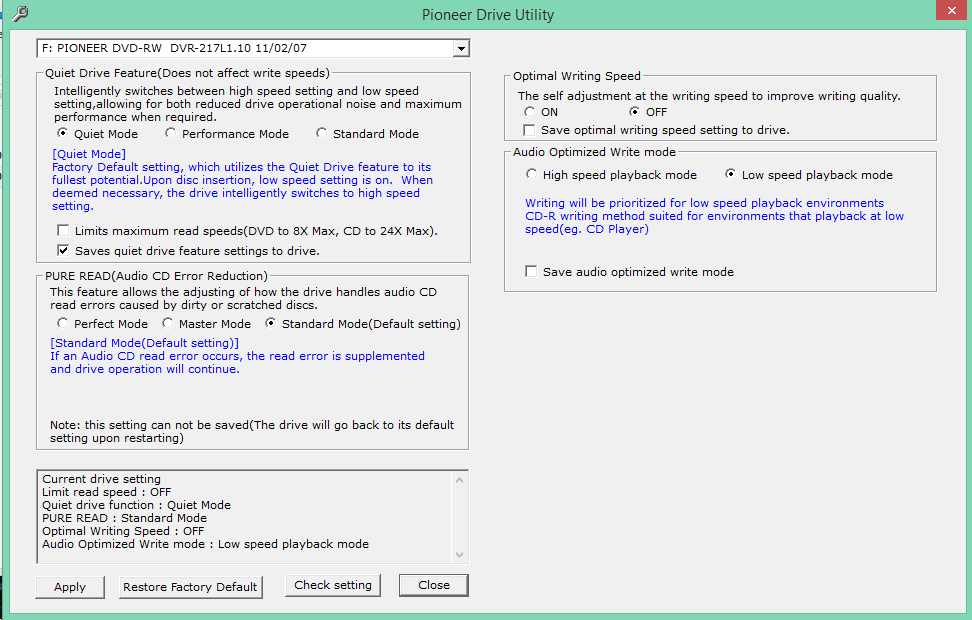This screenshot has width=972, height=620.
Task: Click the '[Quiet Mode]' blue heading
Action: (x=89, y=154)
